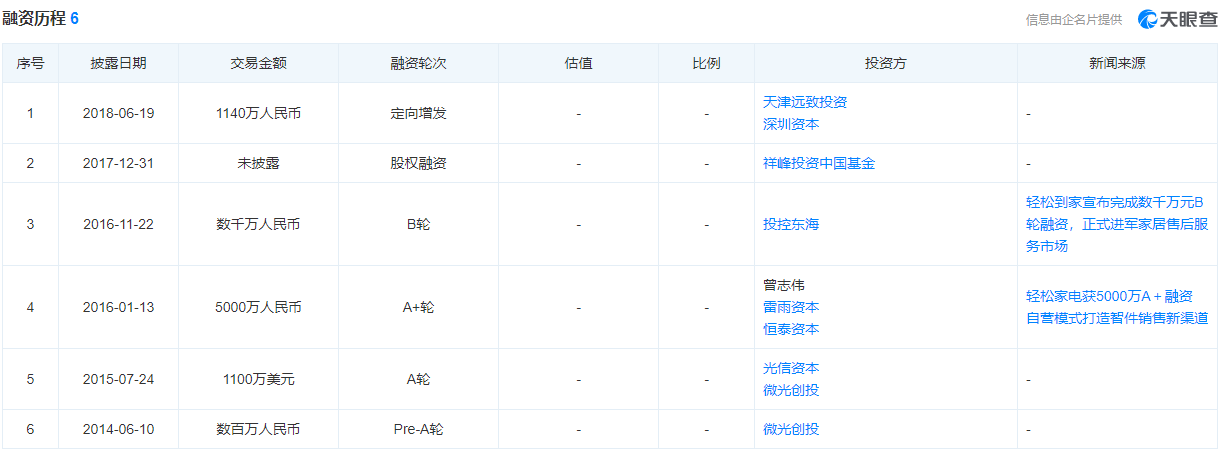Click the 新闻来源 column header
1226x449 pixels.
click(x=1117, y=63)
